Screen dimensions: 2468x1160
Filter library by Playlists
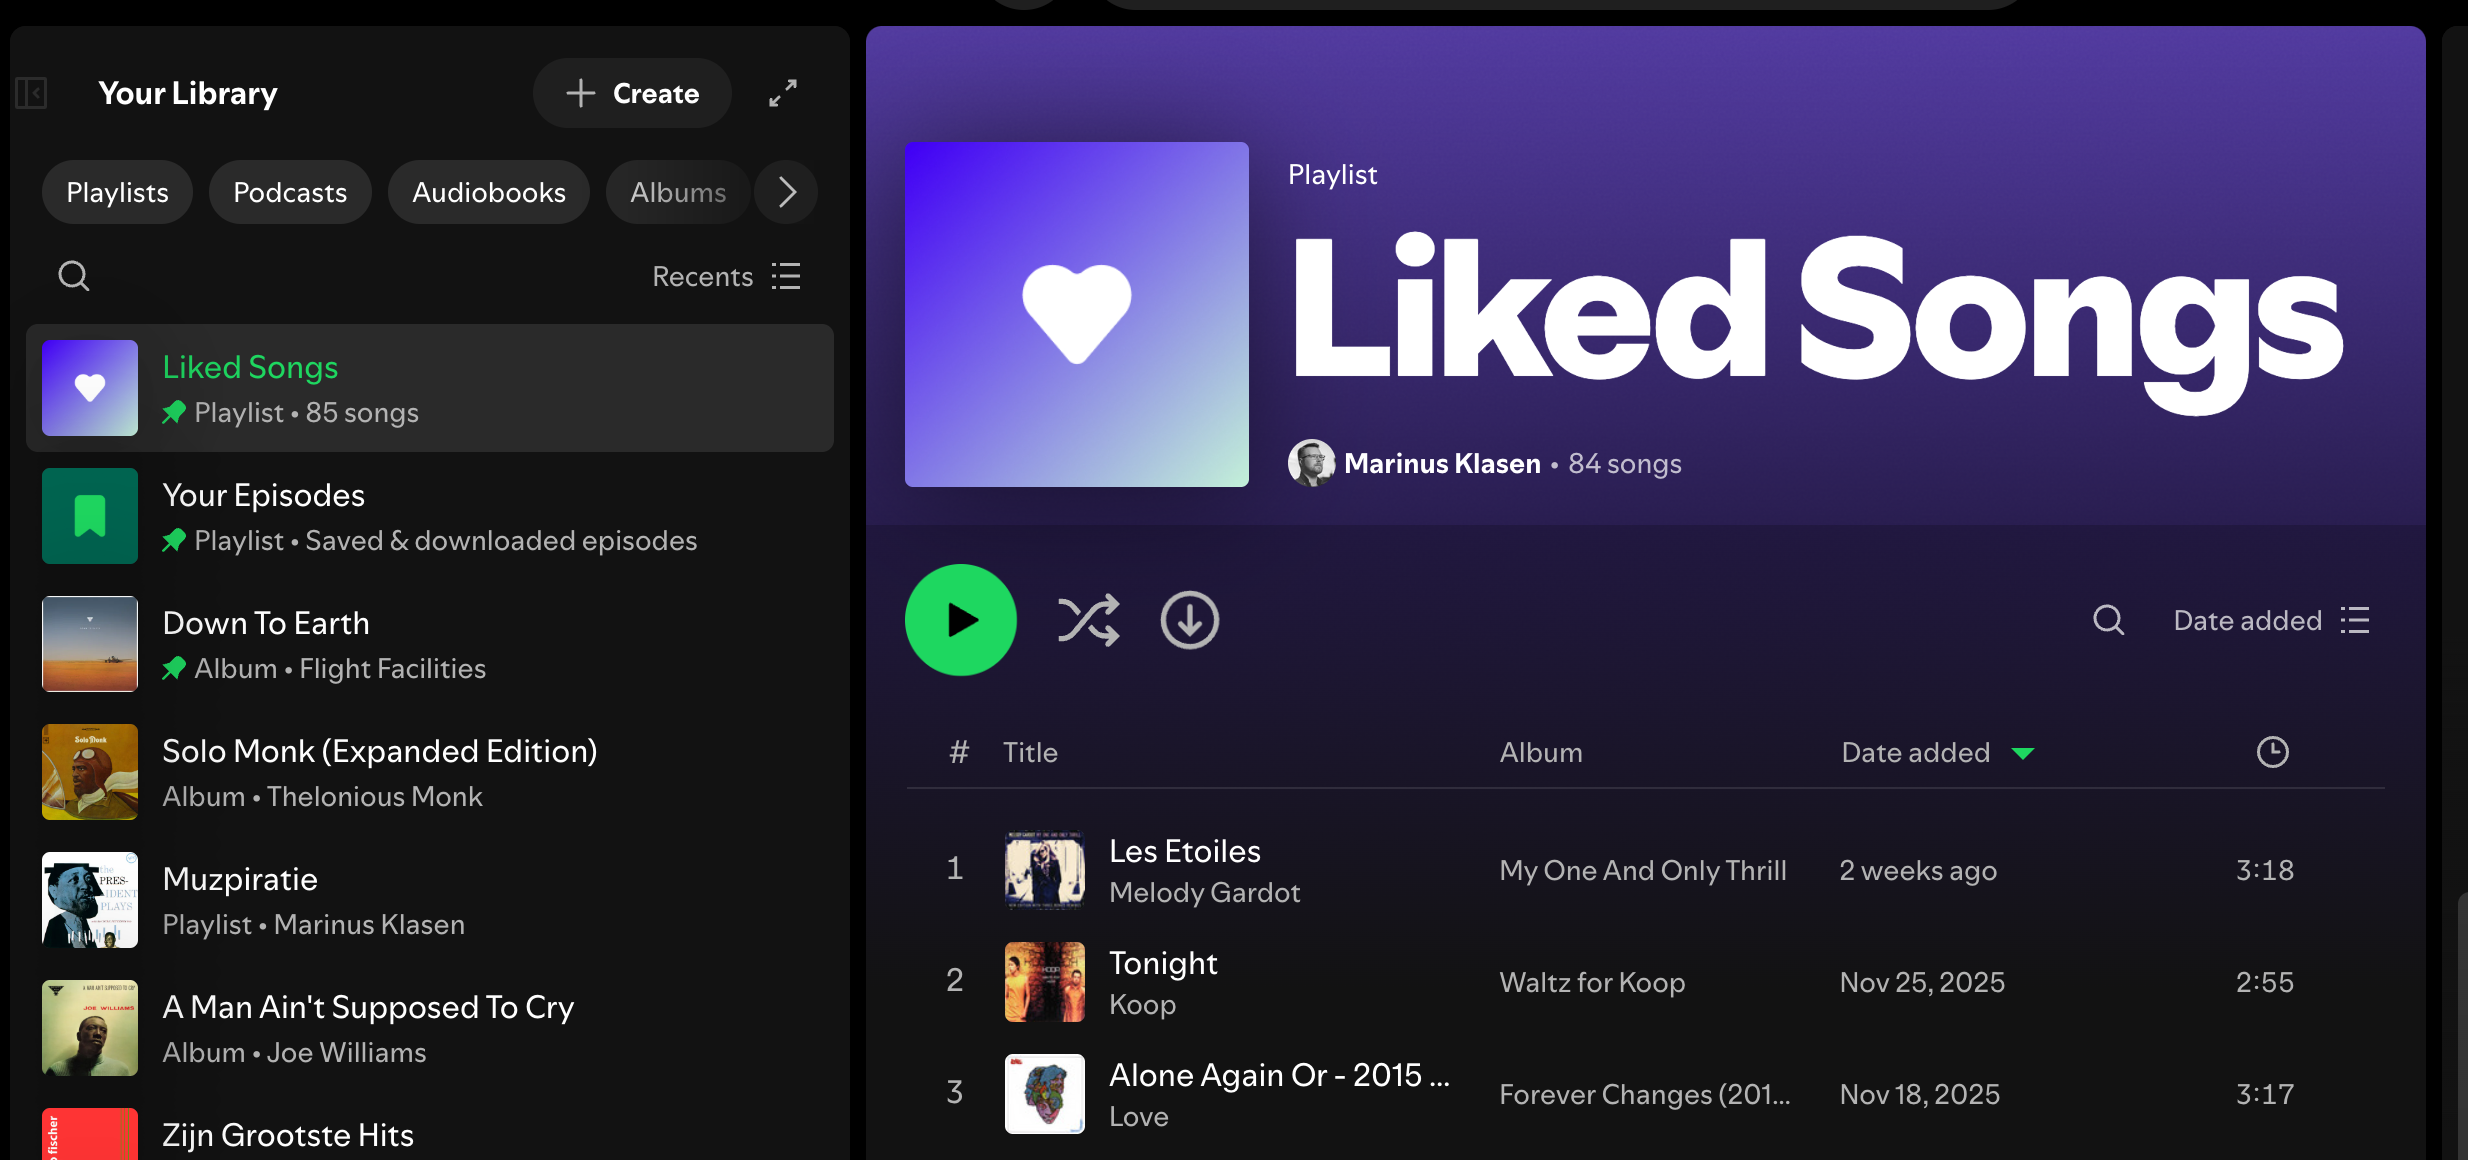(x=117, y=192)
